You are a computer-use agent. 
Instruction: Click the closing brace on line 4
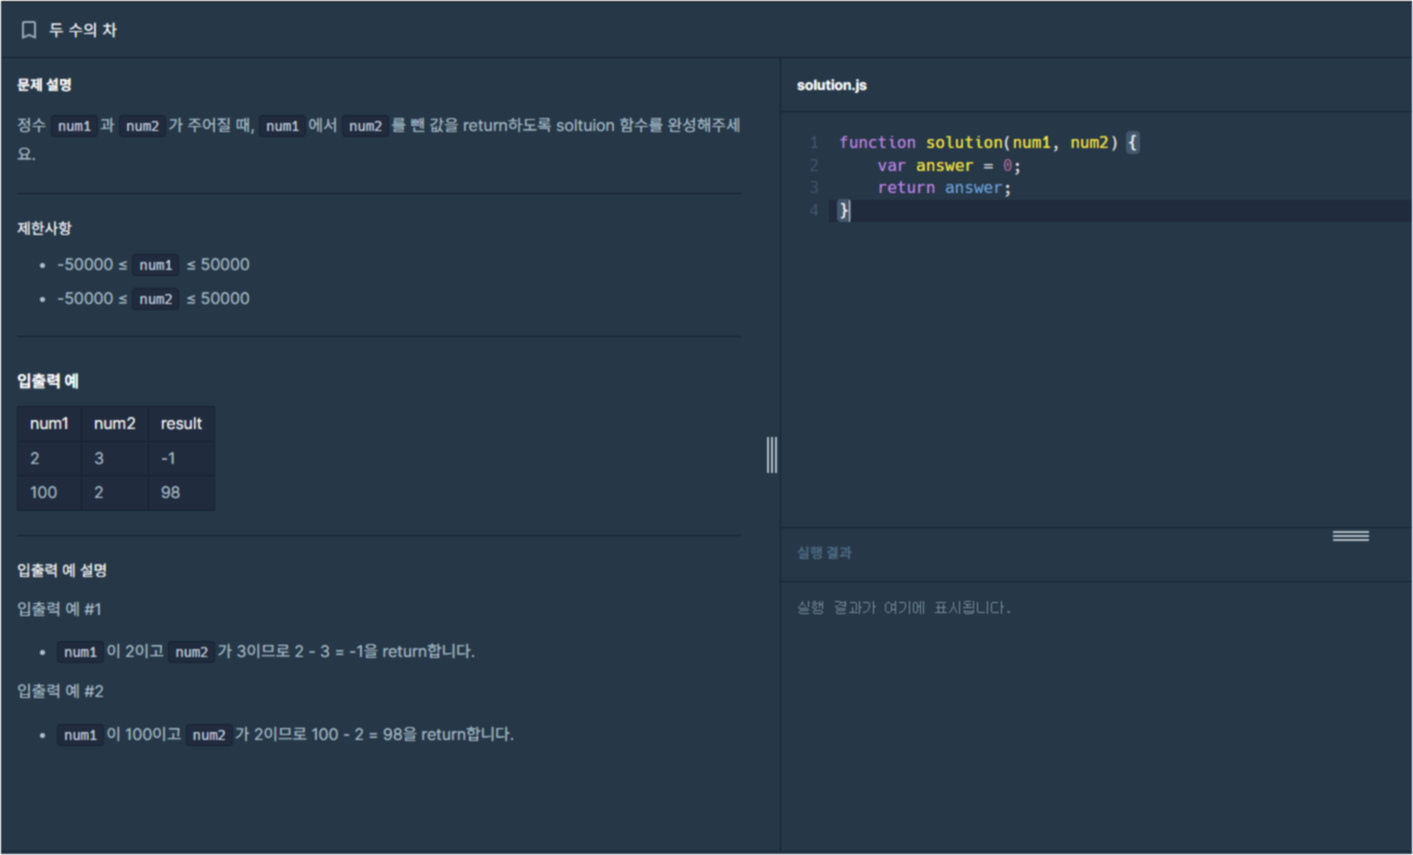[x=844, y=210]
